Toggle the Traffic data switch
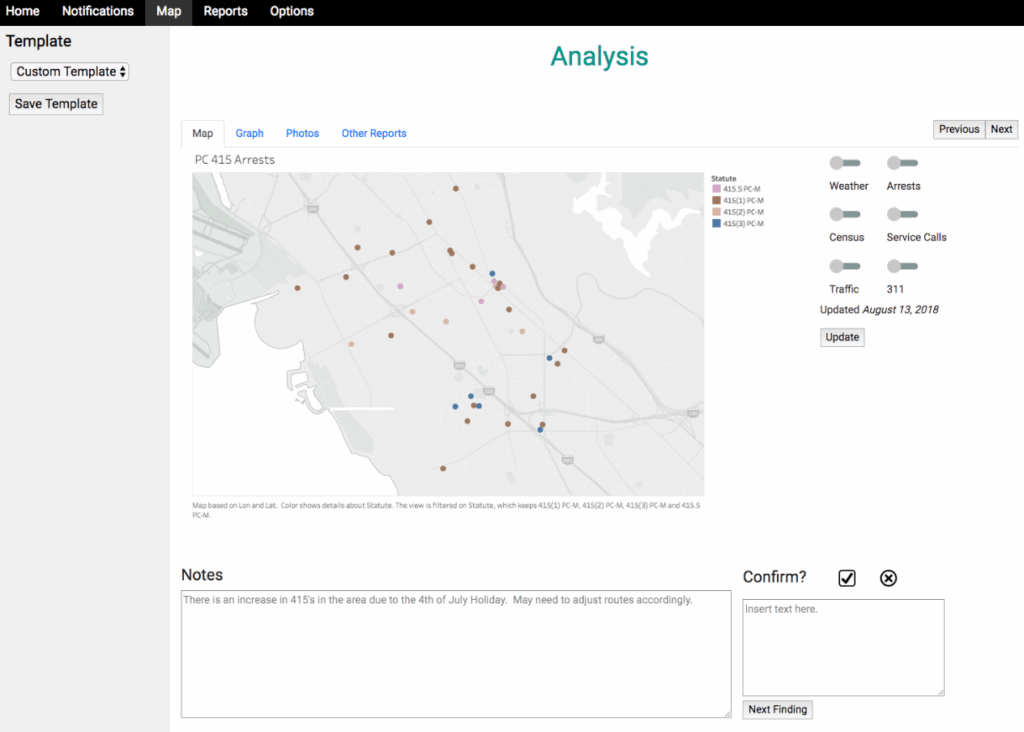1024x732 pixels. click(845, 266)
